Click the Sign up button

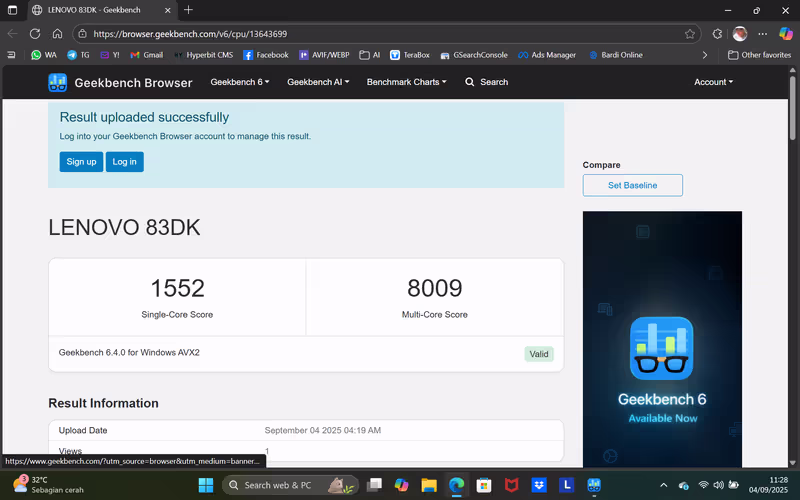[81, 162]
